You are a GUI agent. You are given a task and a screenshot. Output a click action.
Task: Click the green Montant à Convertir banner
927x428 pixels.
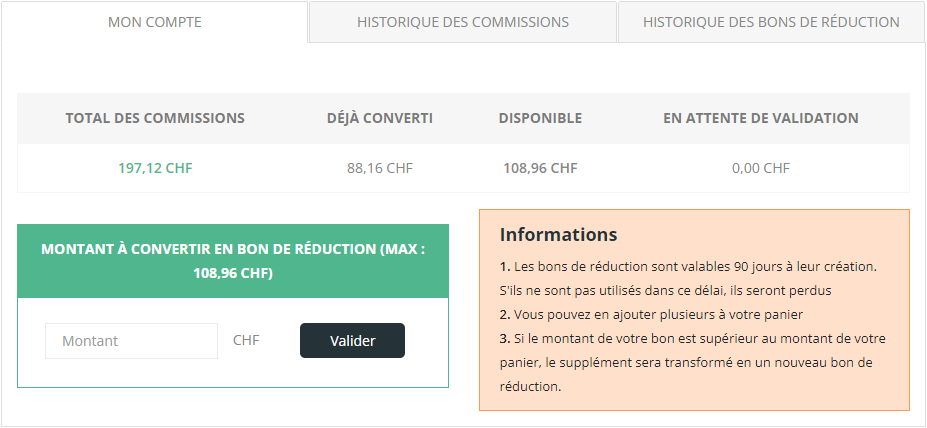pyautogui.click(x=233, y=261)
